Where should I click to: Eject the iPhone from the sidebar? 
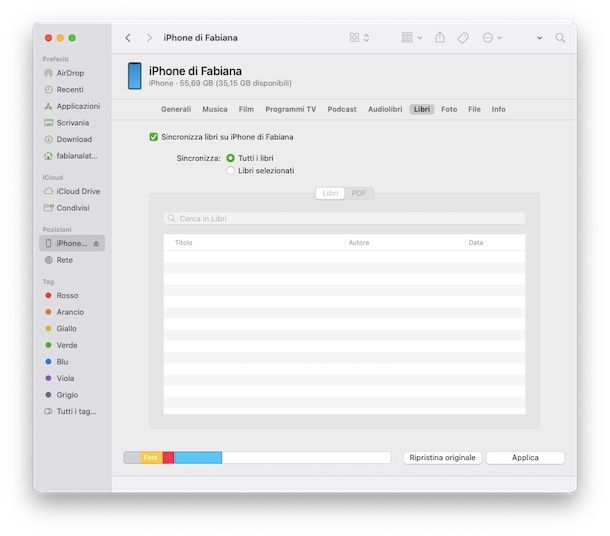(96, 244)
